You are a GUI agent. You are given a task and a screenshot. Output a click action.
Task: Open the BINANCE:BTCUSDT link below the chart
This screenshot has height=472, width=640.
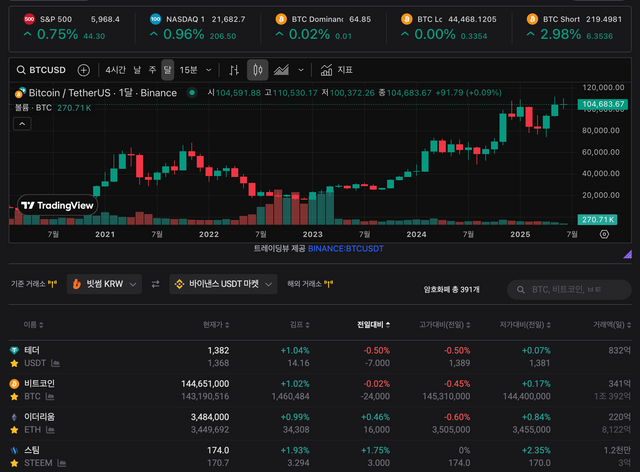346,249
